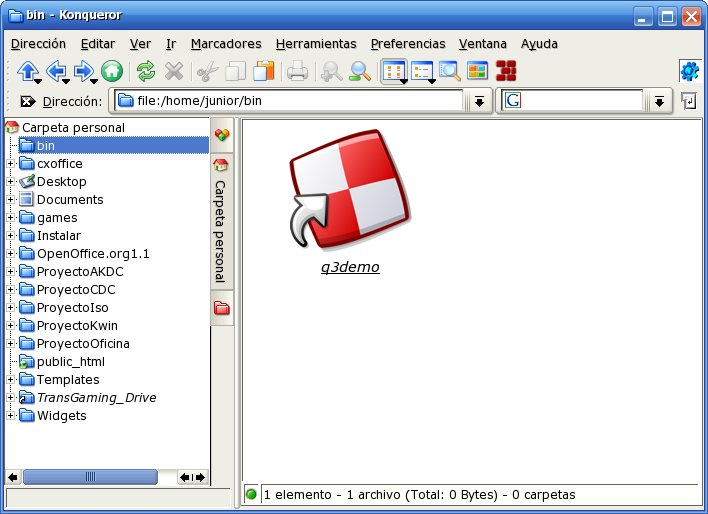
Task: Click the sidebar scrollbar left arrow
Action: 13,477
